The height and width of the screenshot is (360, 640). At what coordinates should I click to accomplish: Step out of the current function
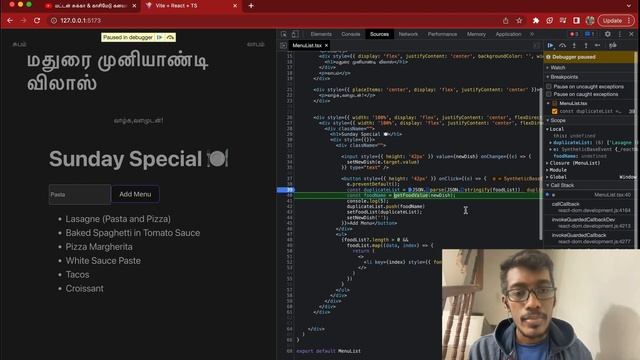click(586, 45)
